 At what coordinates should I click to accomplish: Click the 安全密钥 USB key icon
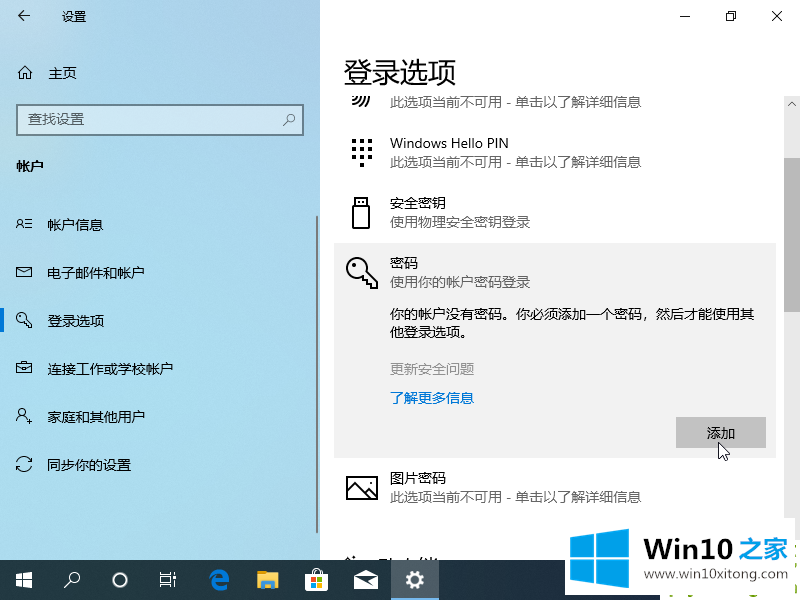coord(361,212)
